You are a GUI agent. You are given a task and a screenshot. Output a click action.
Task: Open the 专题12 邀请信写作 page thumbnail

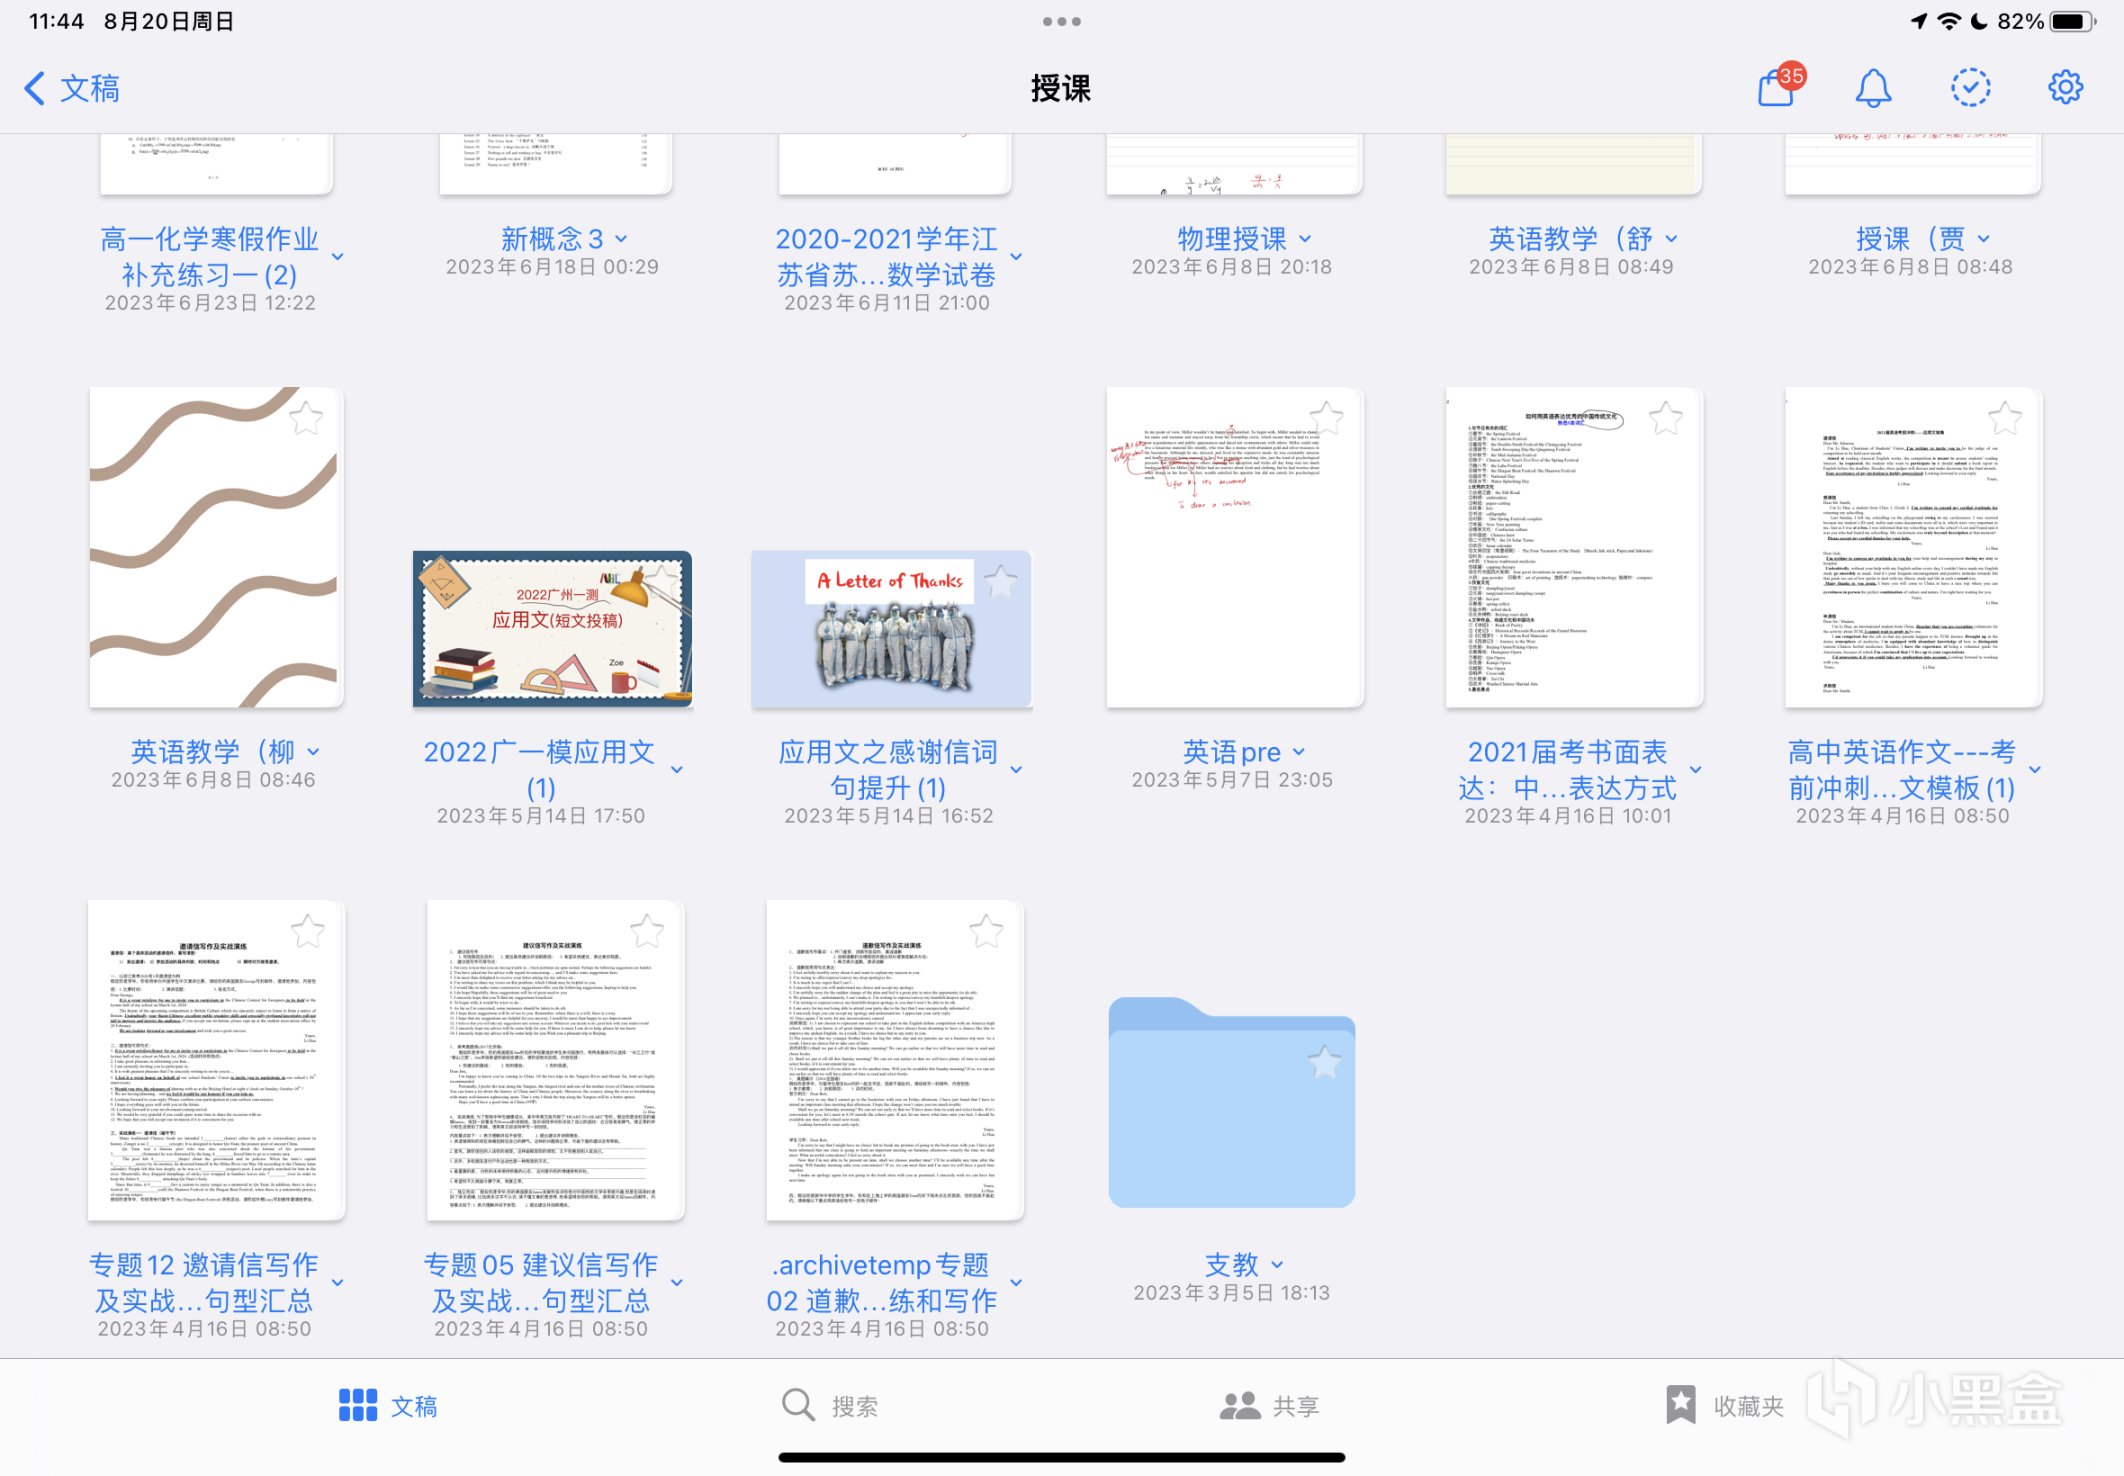[217, 1061]
